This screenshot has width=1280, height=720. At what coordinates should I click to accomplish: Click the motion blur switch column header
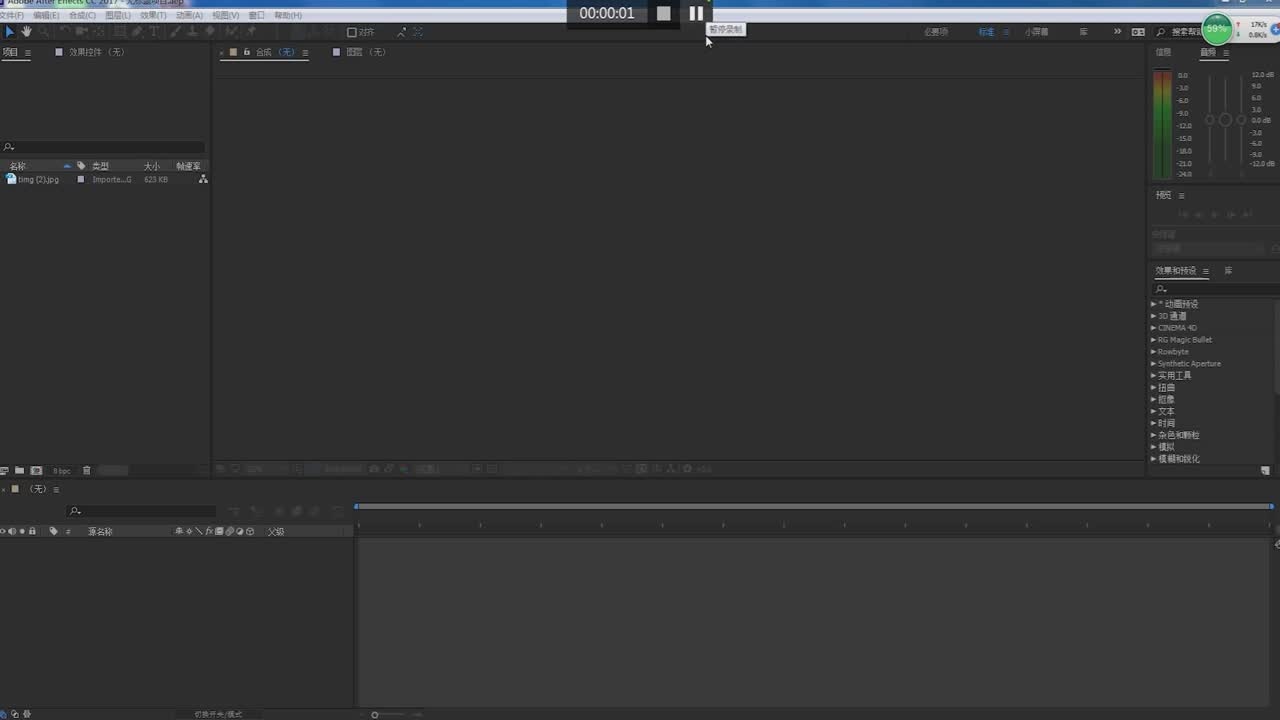229,531
